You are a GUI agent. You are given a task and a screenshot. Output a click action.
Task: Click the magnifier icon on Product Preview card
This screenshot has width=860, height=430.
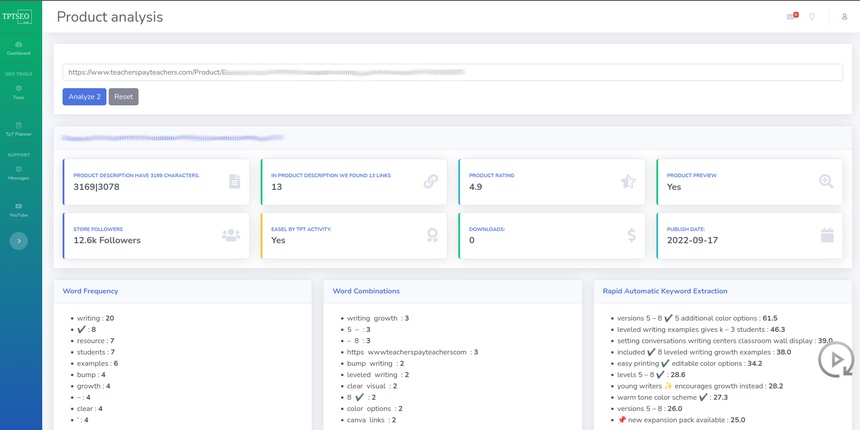point(826,181)
